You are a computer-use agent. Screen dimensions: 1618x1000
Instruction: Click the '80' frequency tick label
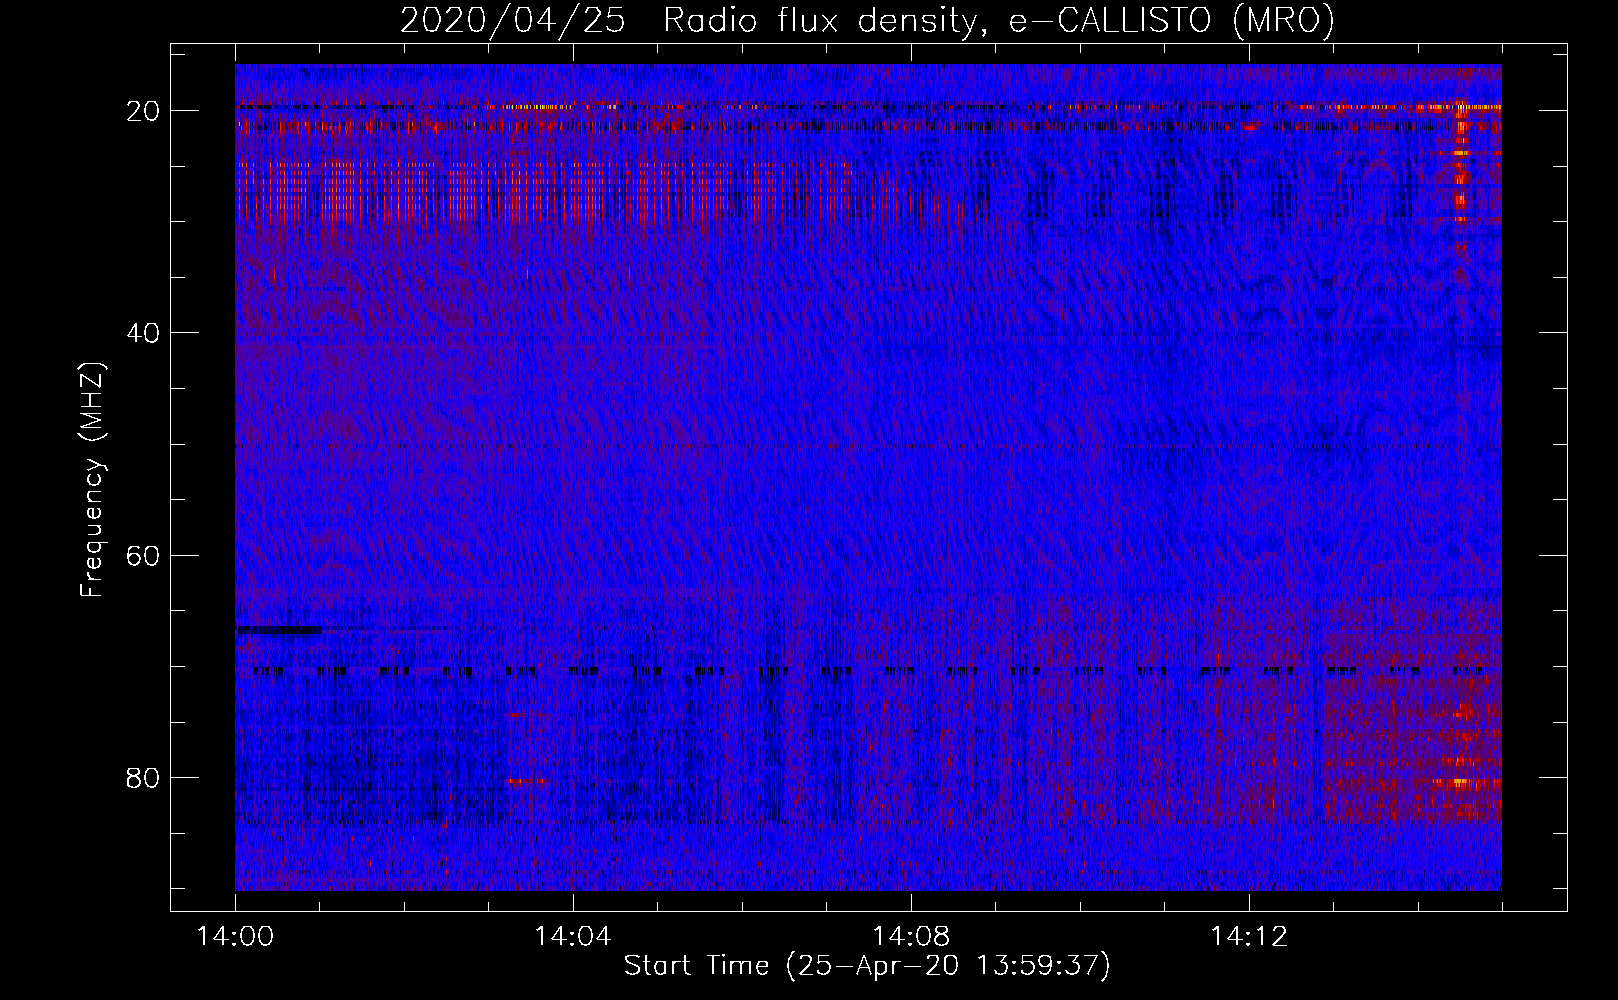click(x=143, y=778)
